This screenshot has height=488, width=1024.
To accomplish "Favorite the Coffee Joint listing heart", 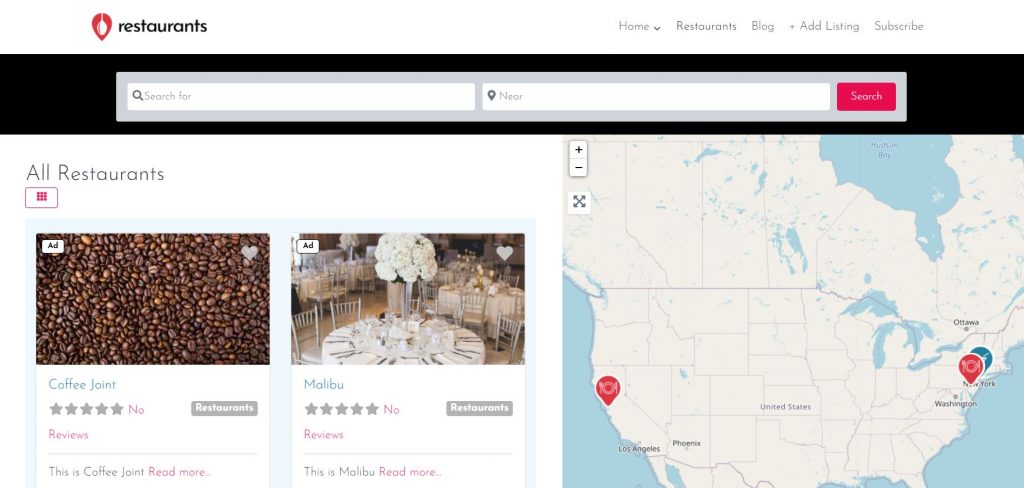I will click(x=249, y=253).
